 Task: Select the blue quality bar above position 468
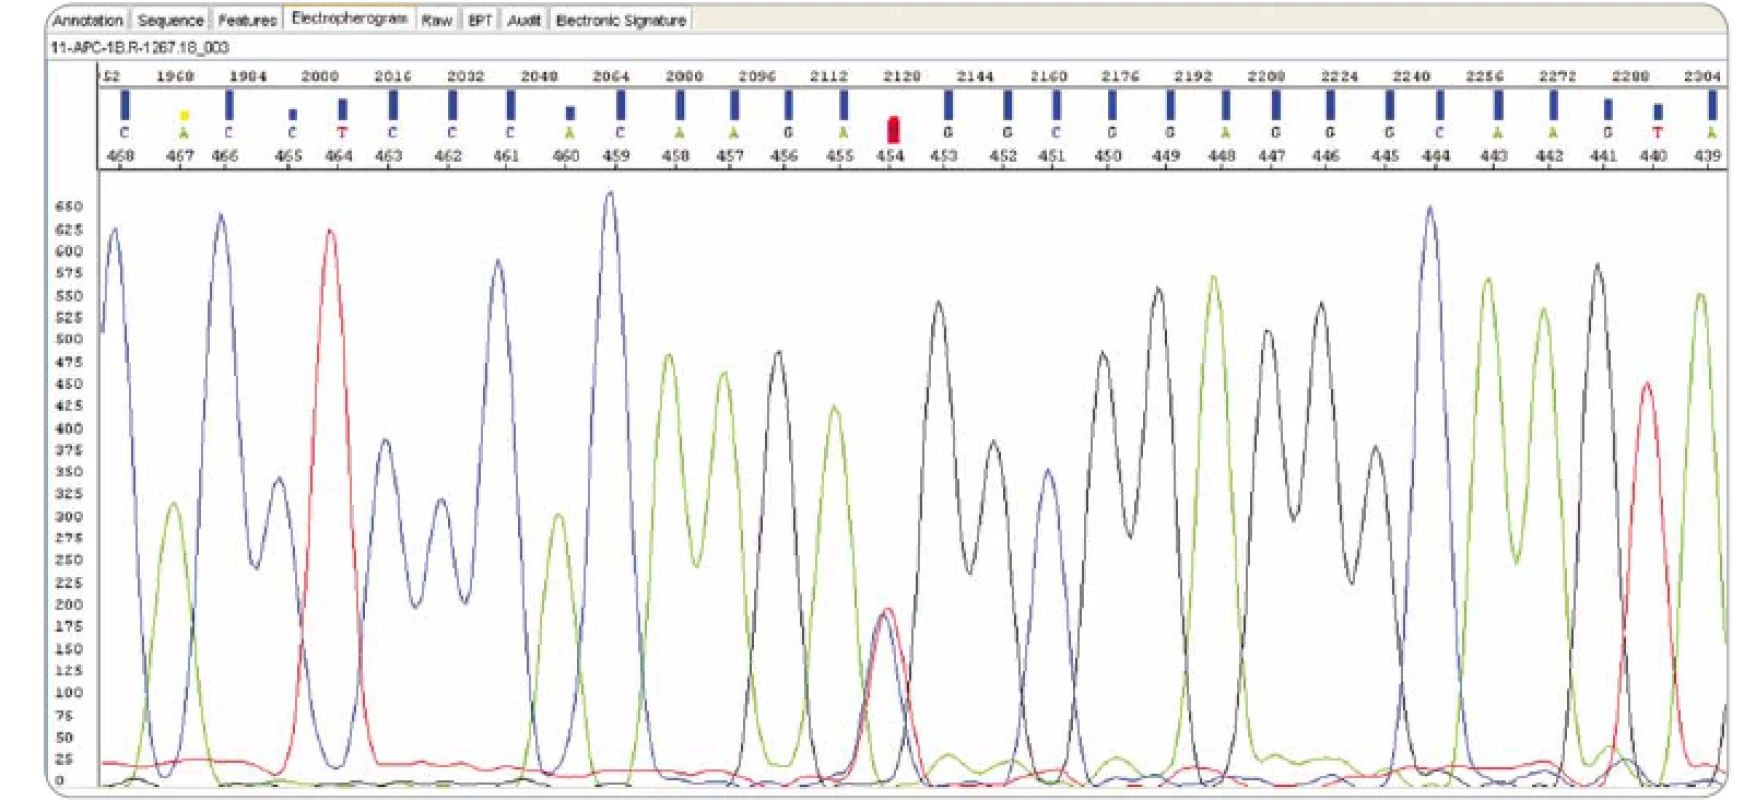click(125, 105)
